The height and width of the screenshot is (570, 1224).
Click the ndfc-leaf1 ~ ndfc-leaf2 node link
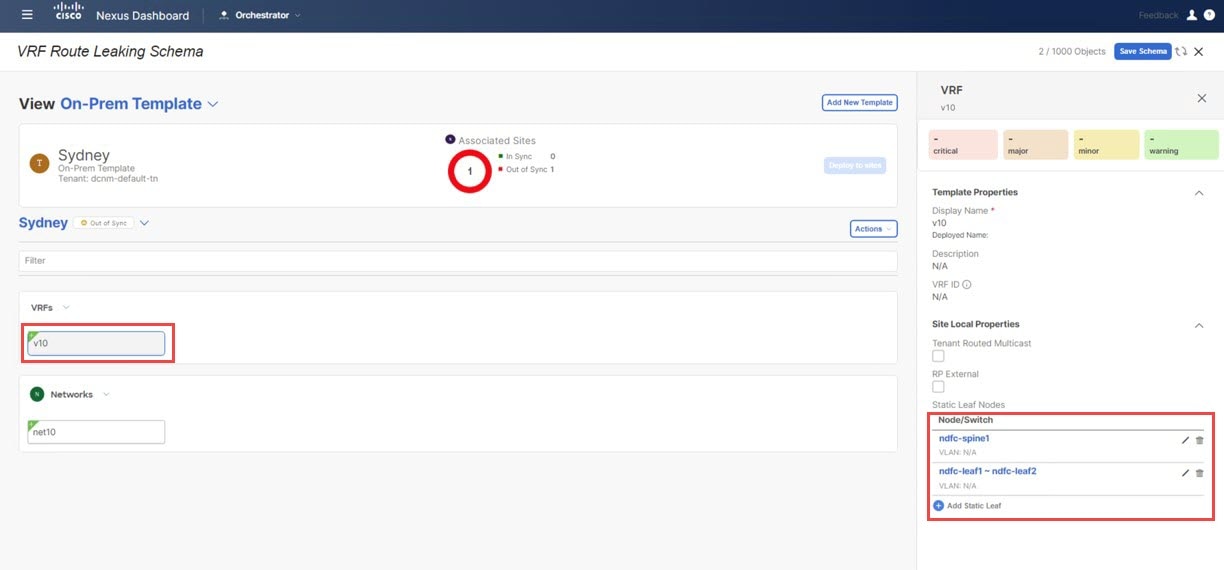point(987,470)
